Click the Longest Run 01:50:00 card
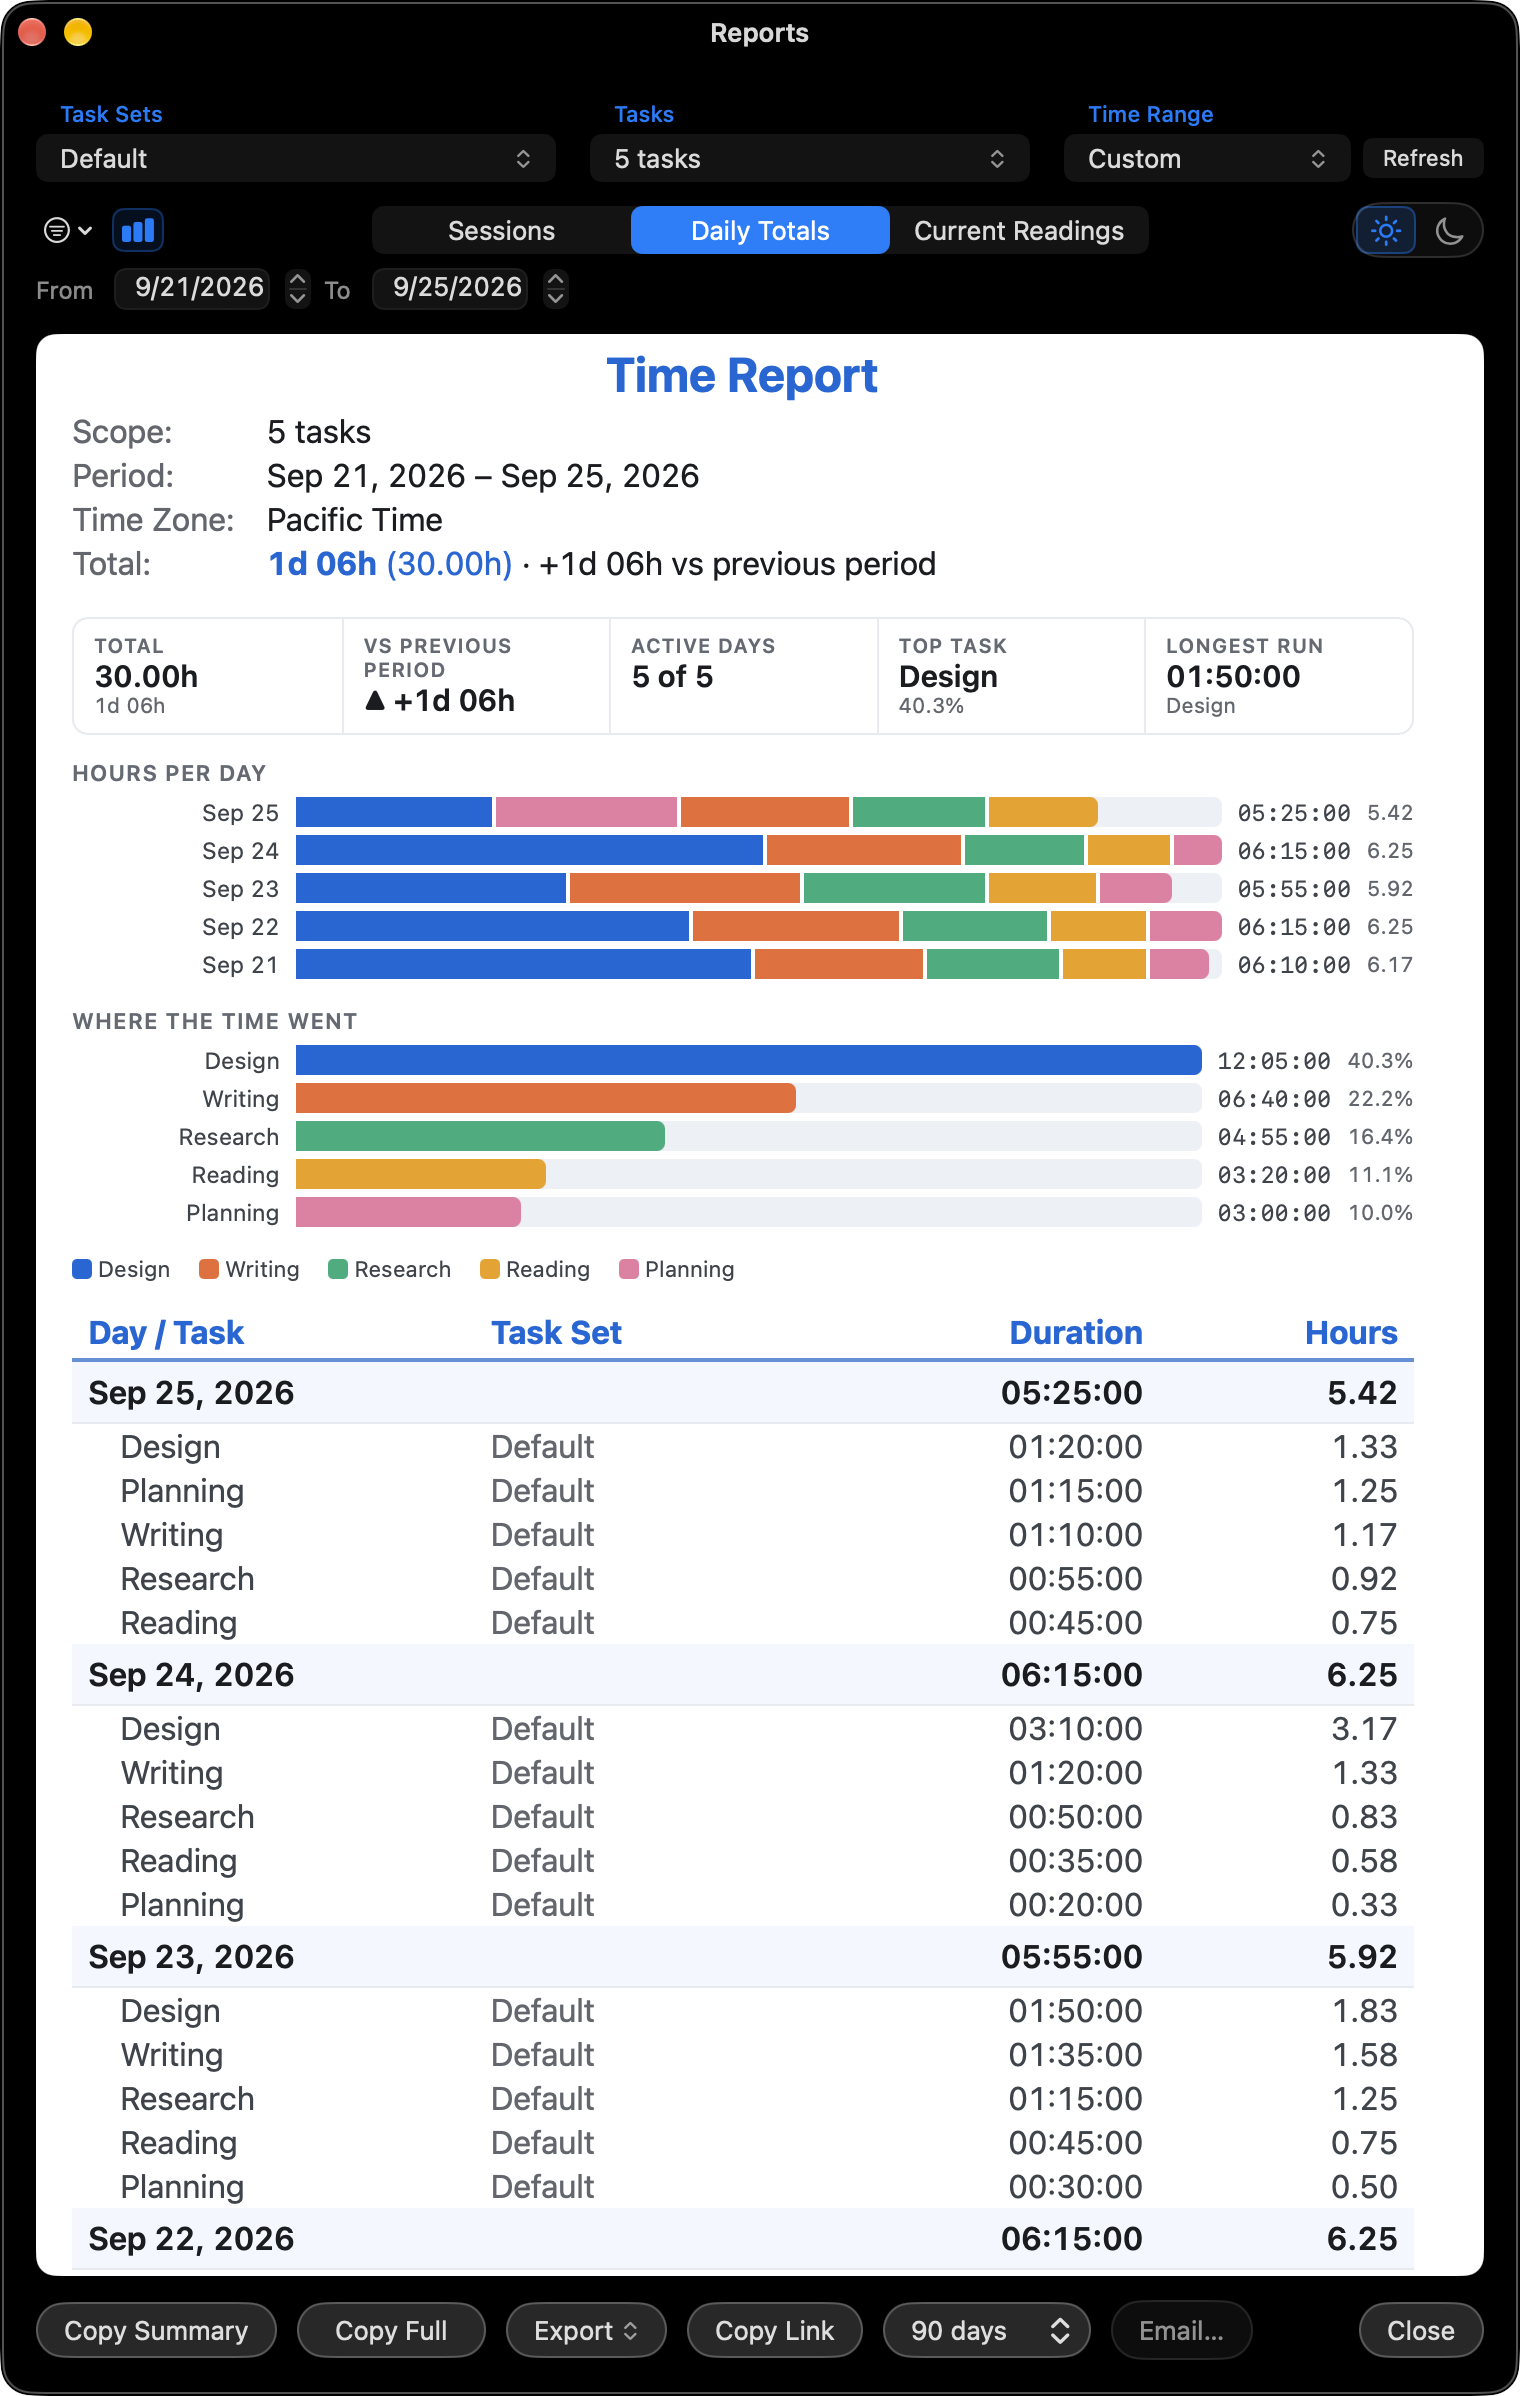 (1278, 676)
